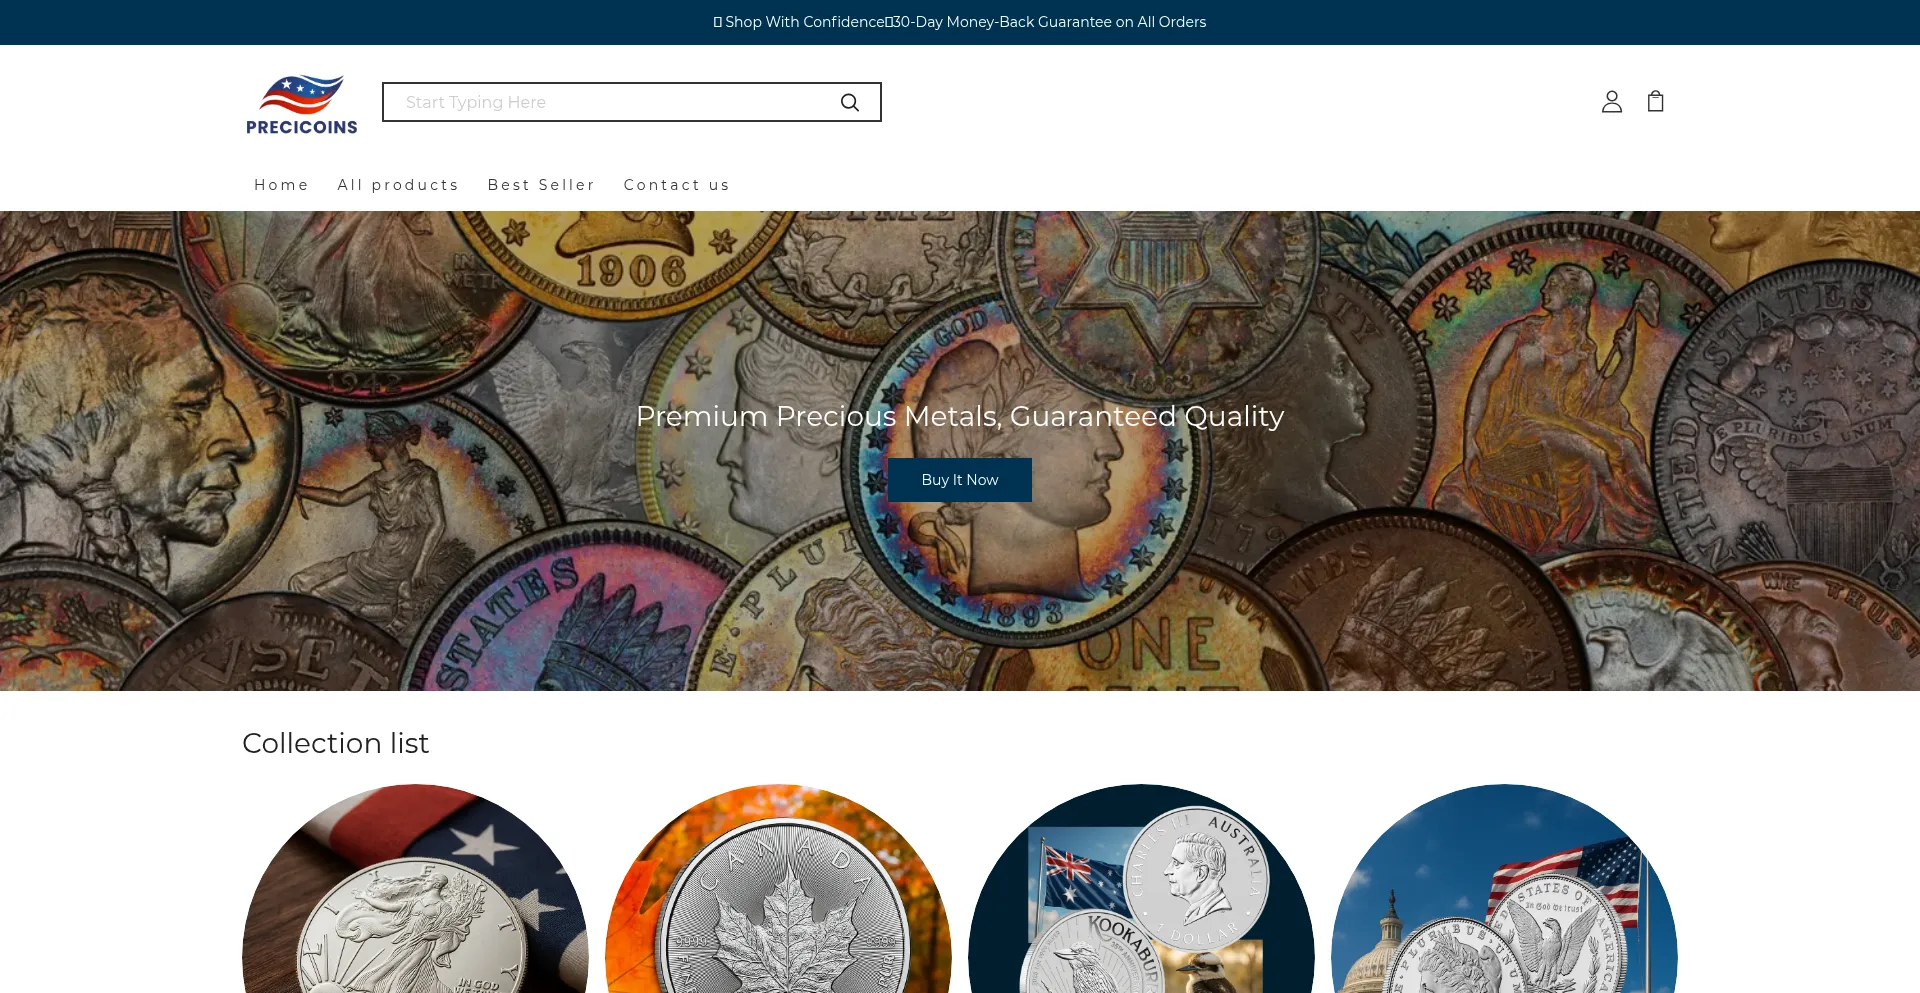The height and width of the screenshot is (993, 1920).
Task: Open the user account icon
Action: (x=1612, y=101)
